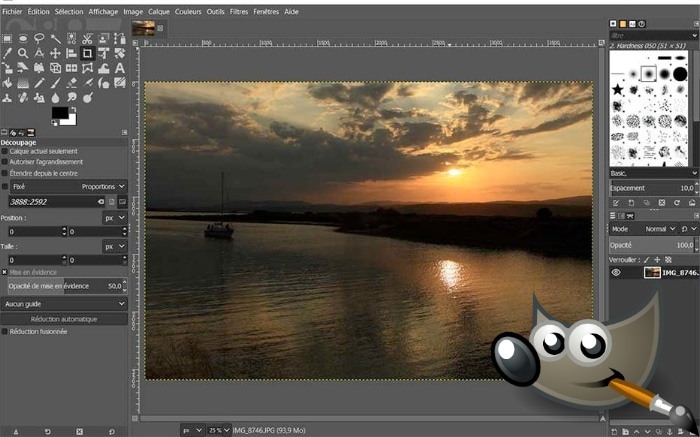Choose the Move tool

coord(55,54)
